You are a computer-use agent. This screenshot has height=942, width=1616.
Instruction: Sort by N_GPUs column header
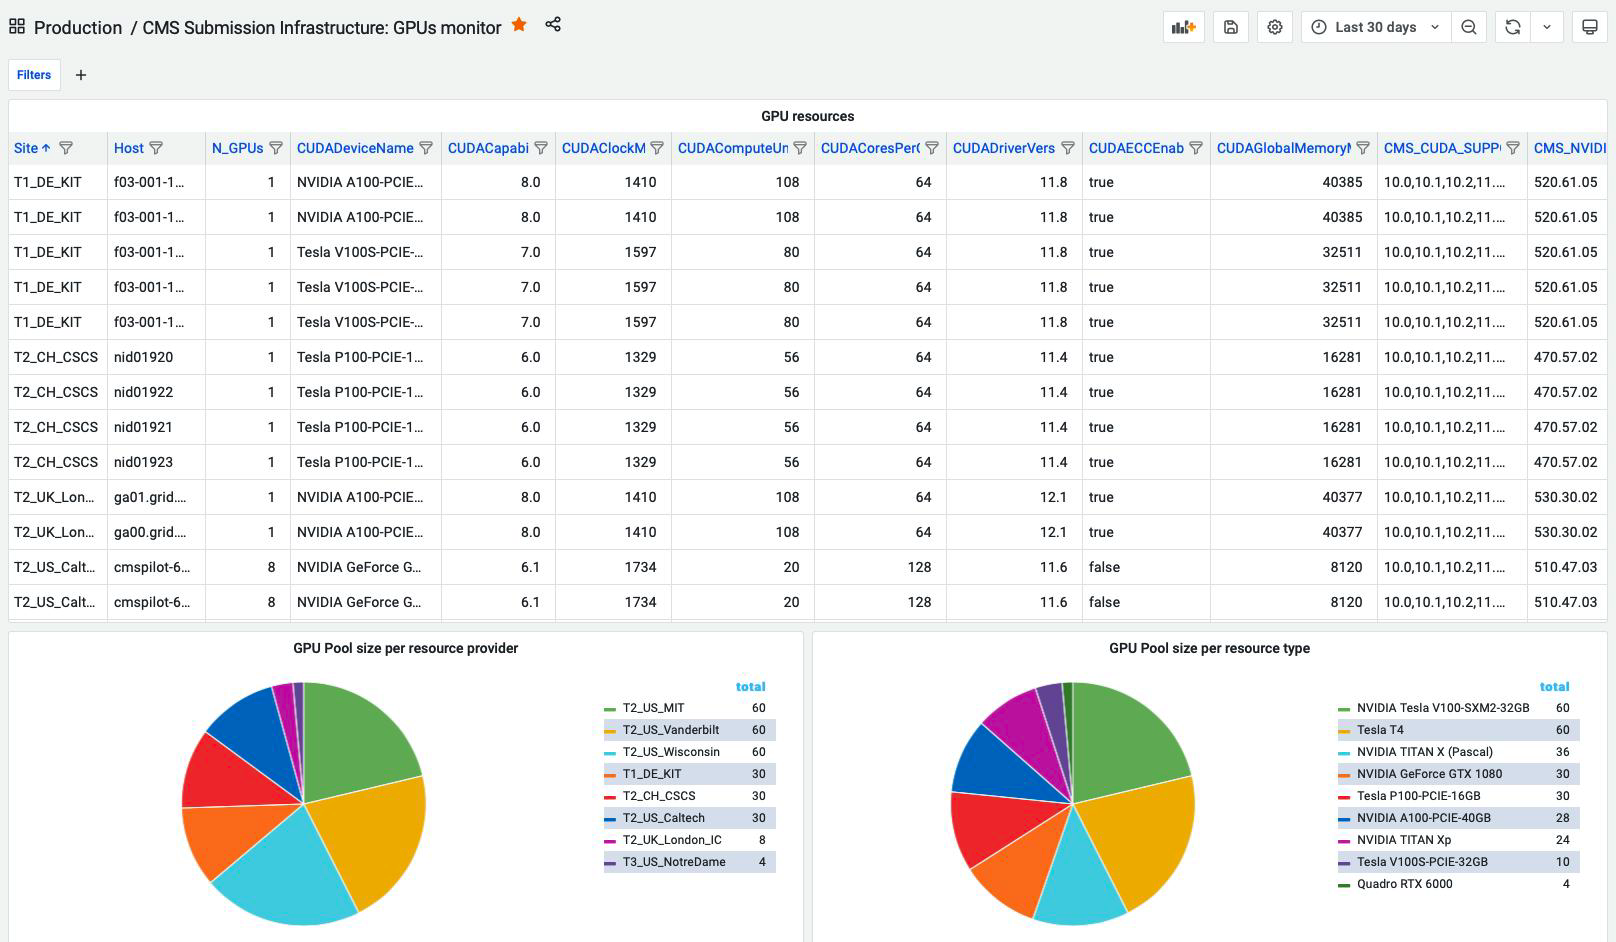click(x=238, y=148)
